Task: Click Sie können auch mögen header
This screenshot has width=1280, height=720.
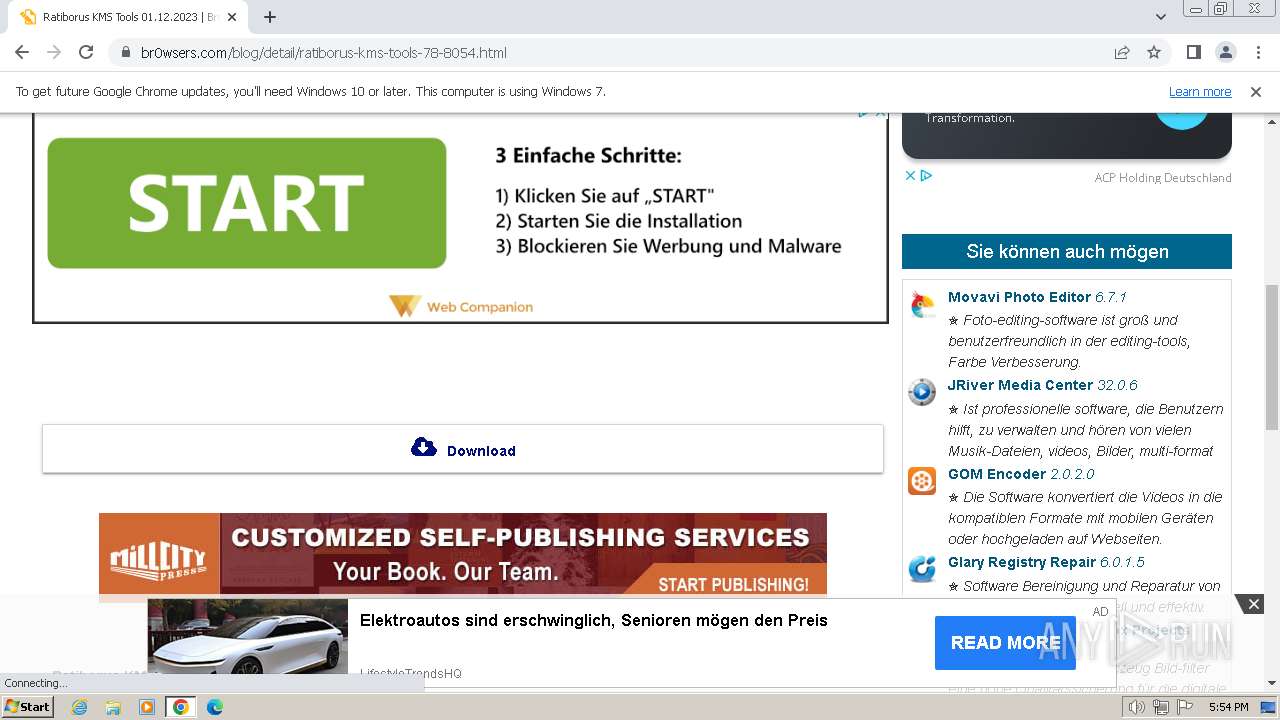Action: click(1067, 252)
